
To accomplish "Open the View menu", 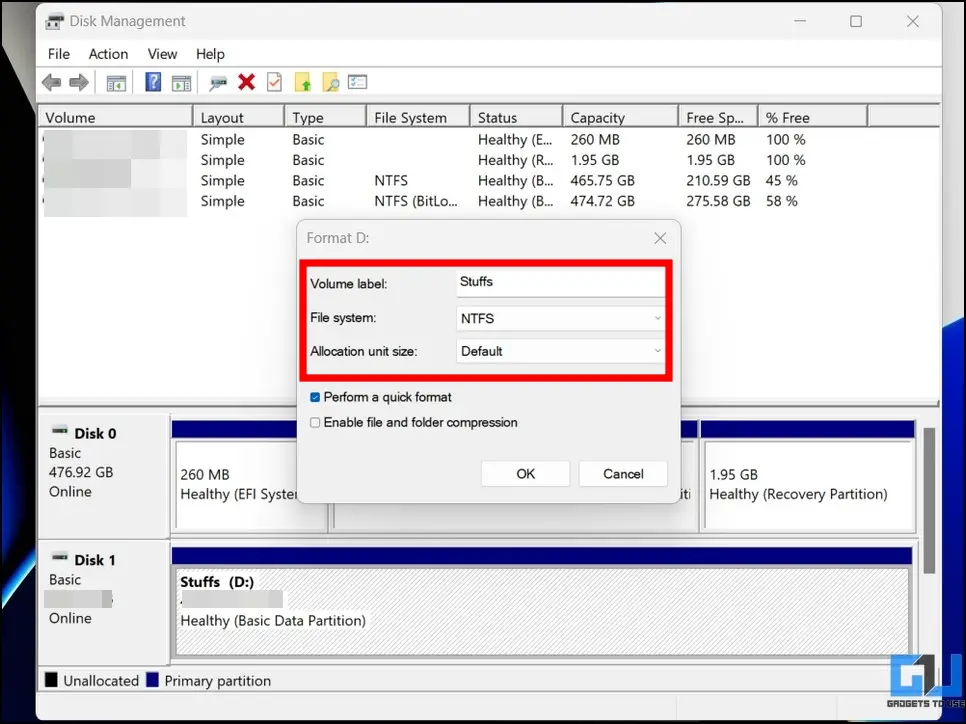I will [x=162, y=54].
